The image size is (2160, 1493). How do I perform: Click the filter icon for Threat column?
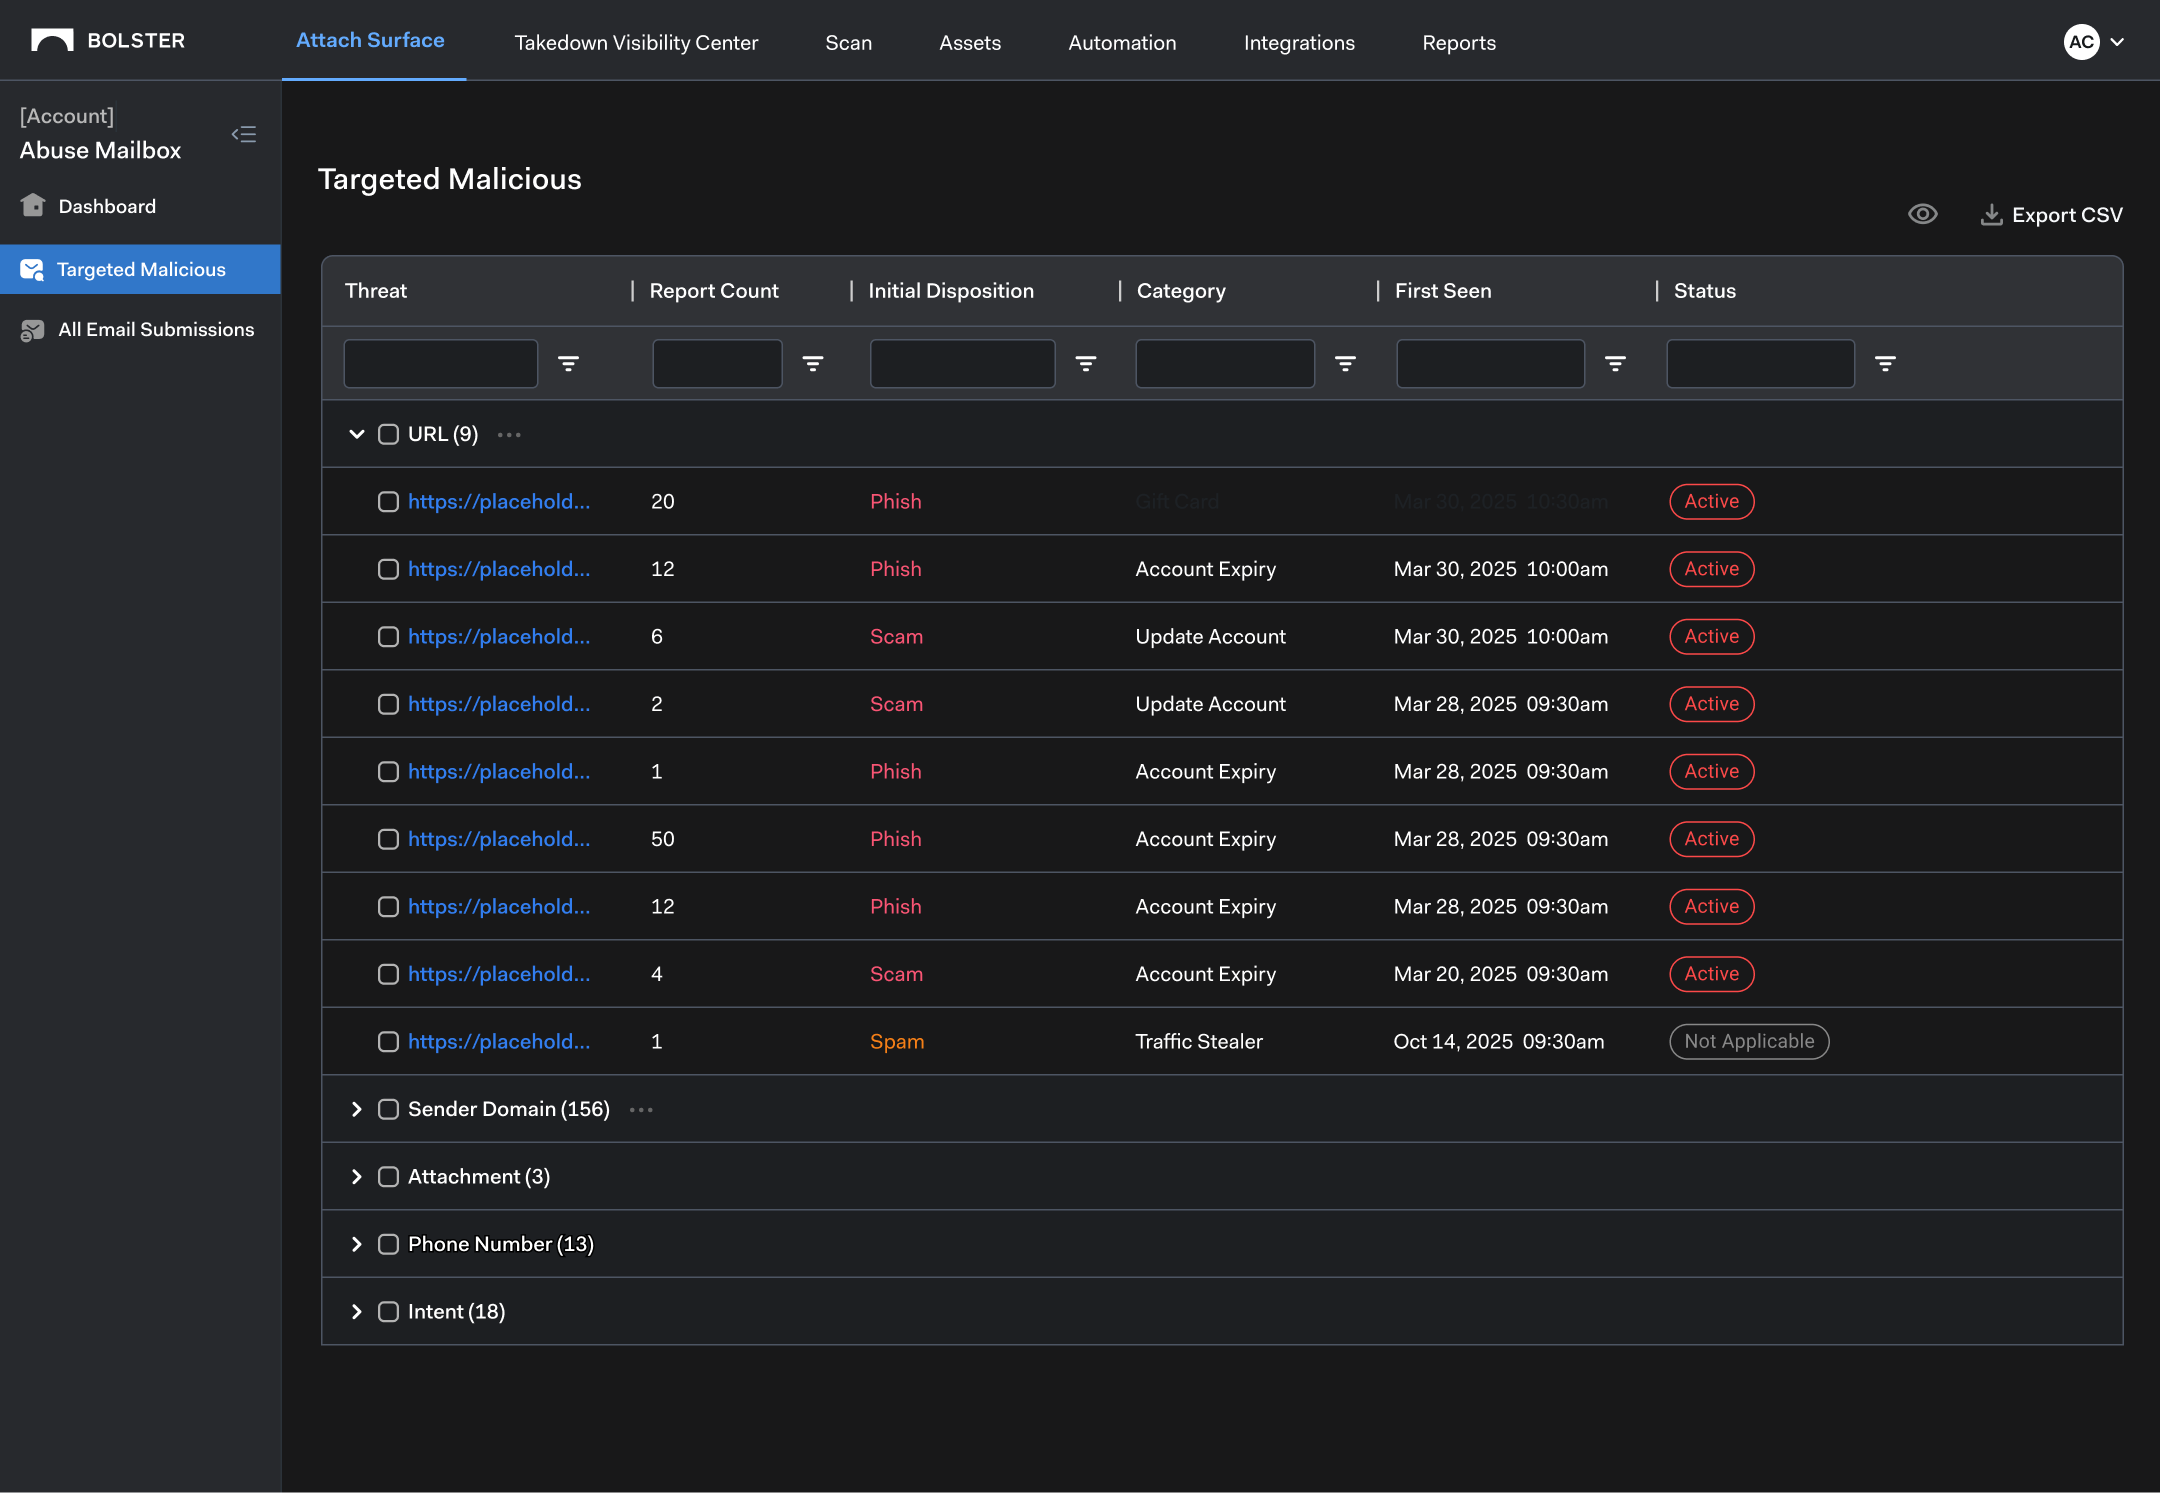[568, 364]
